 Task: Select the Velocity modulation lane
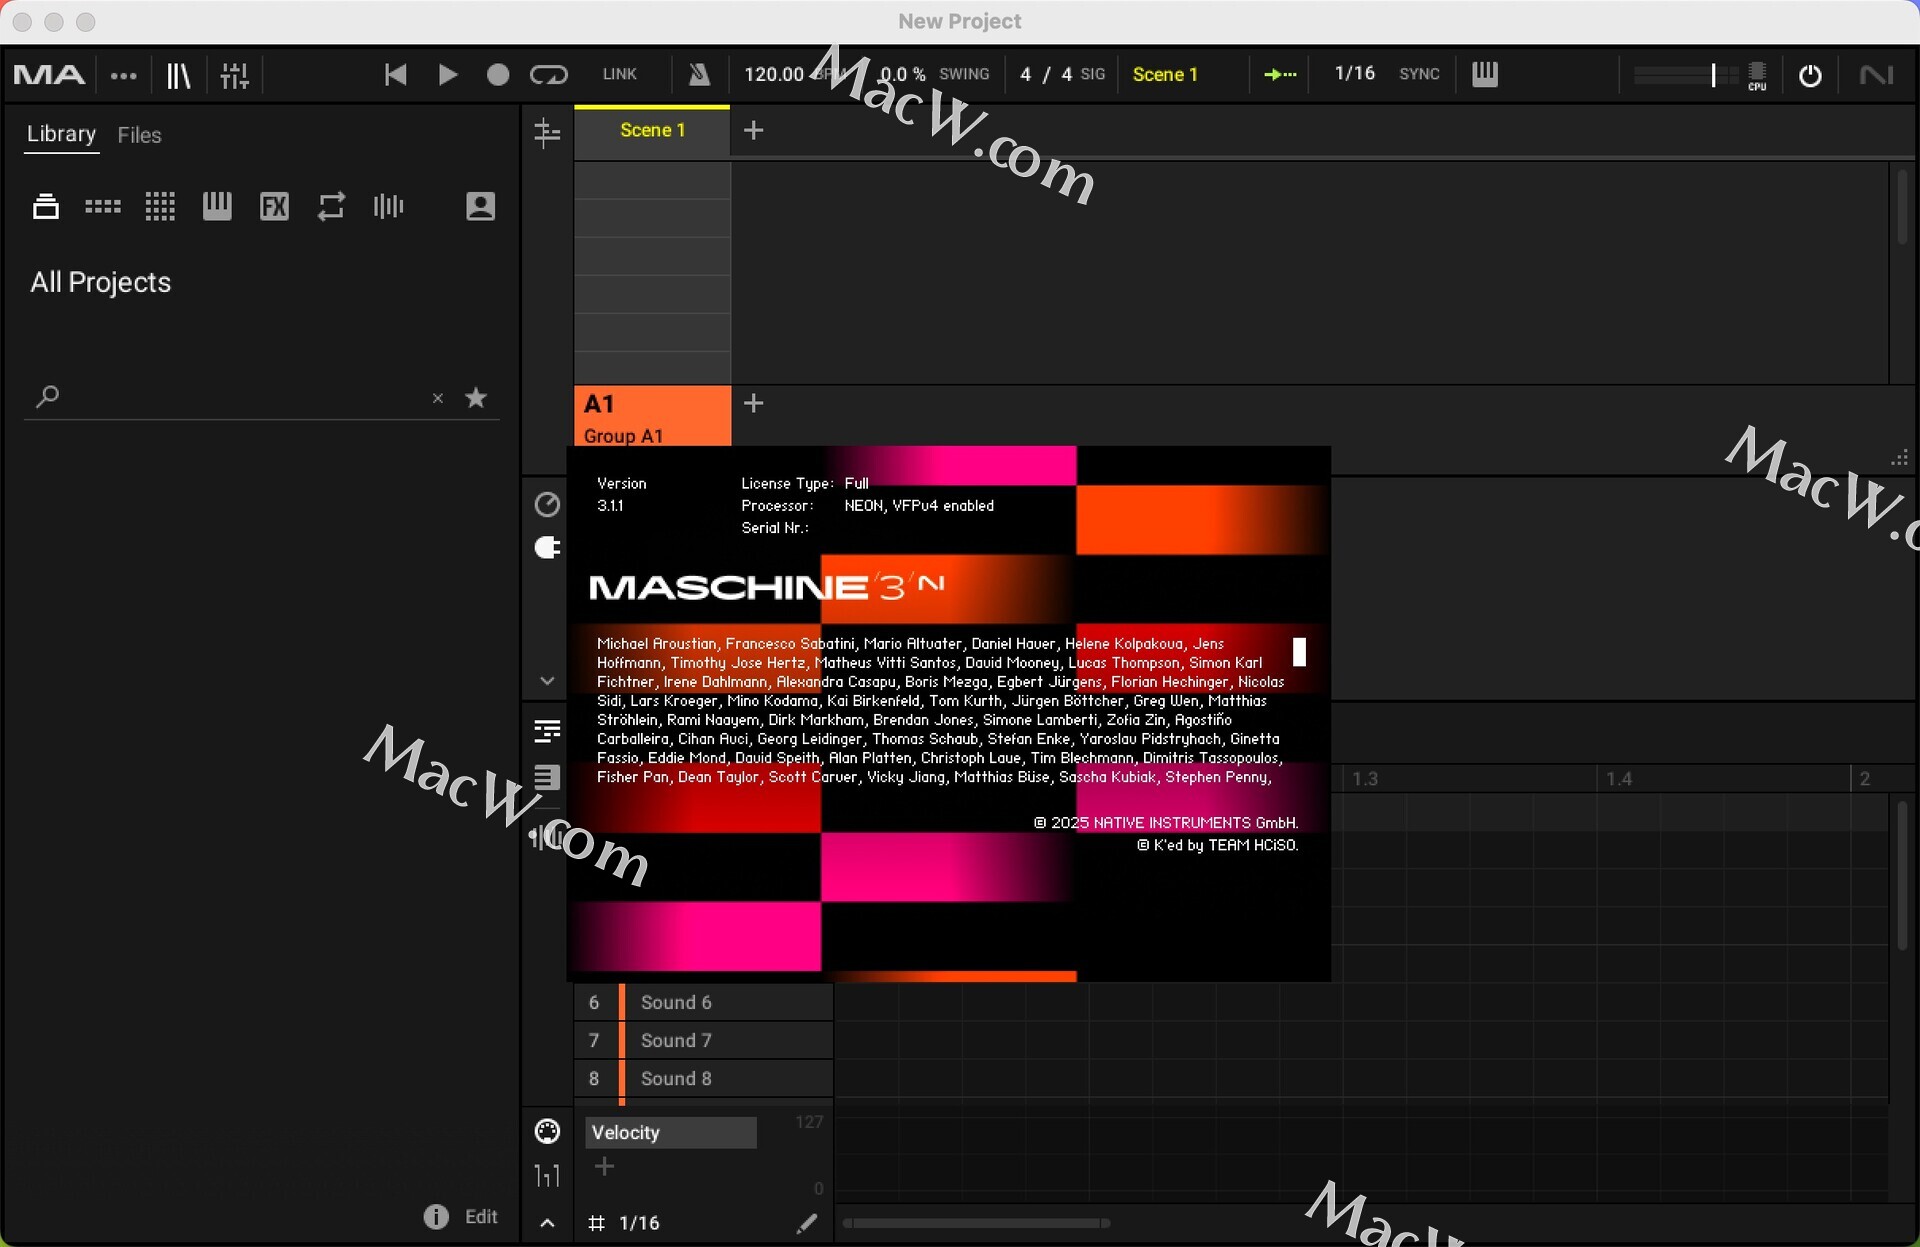tap(670, 1132)
